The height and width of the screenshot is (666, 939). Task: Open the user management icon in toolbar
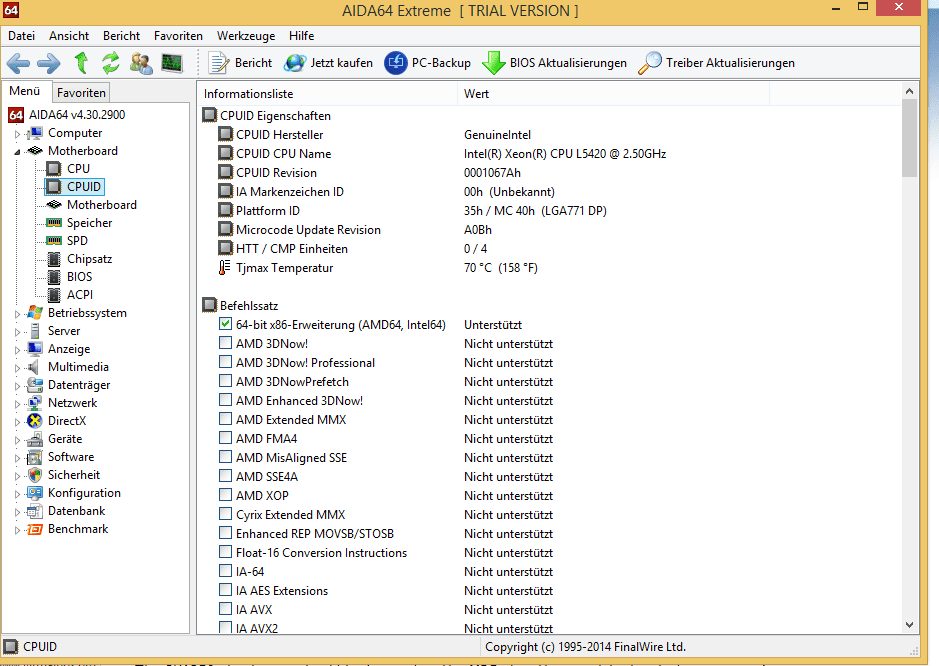click(141, 63)
